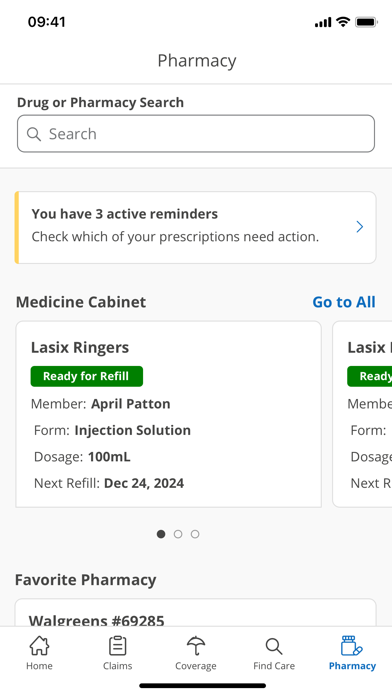Click the search magnifying glass icon
The image size is (392, 696).
pos(34,134)
